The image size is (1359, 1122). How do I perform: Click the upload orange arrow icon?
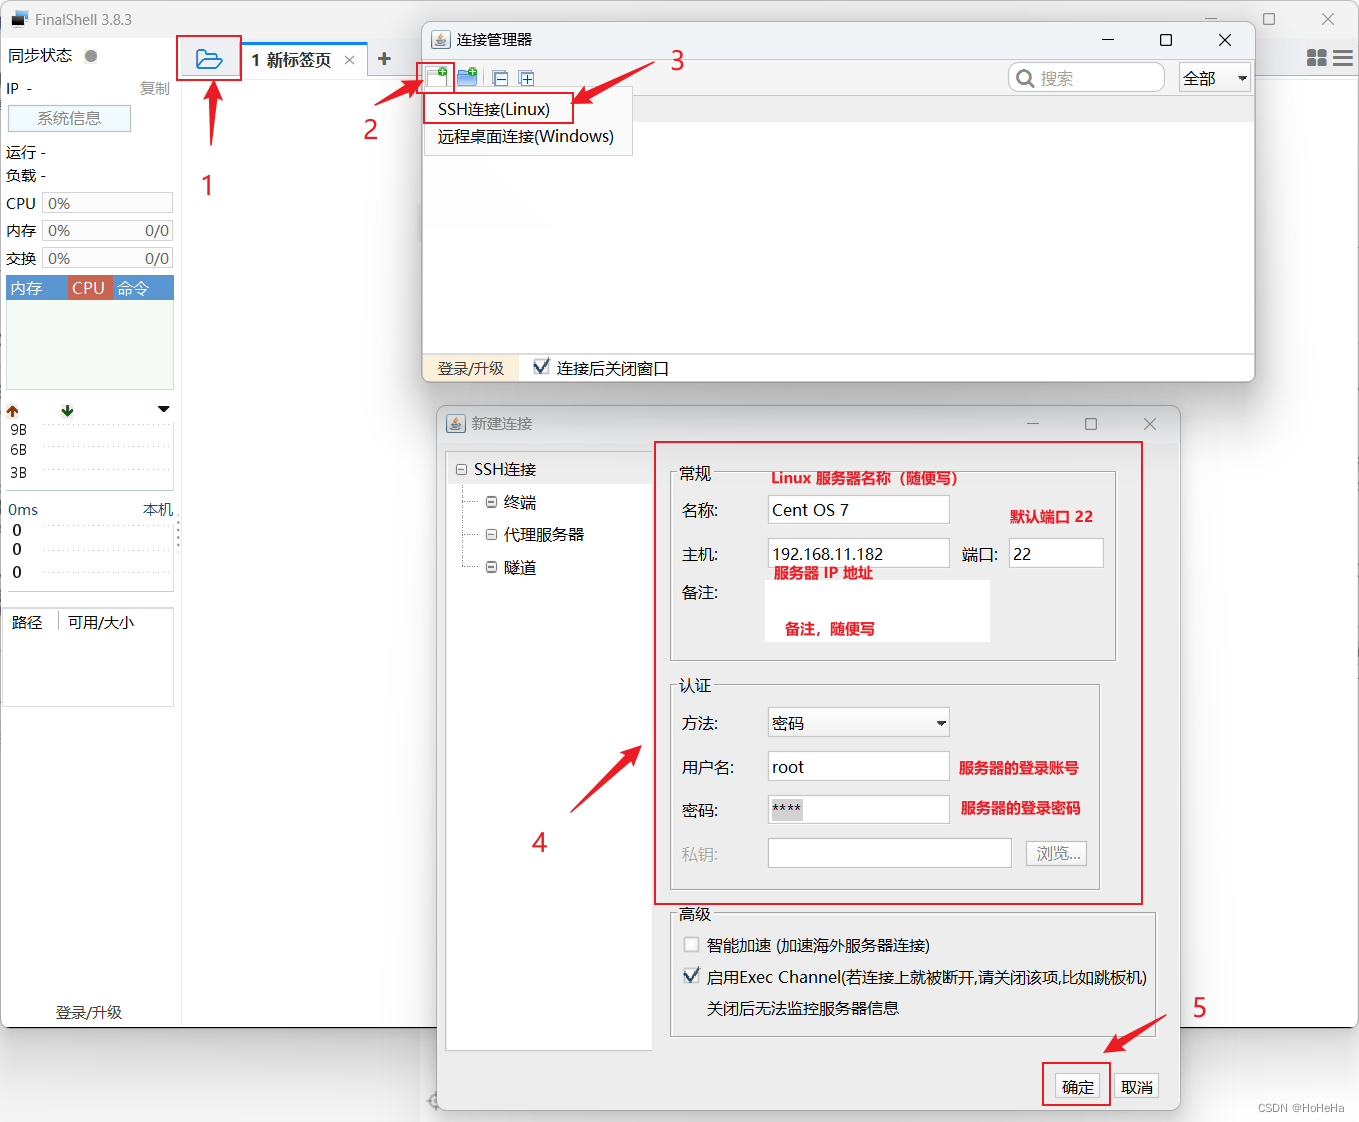pos(13,411)
